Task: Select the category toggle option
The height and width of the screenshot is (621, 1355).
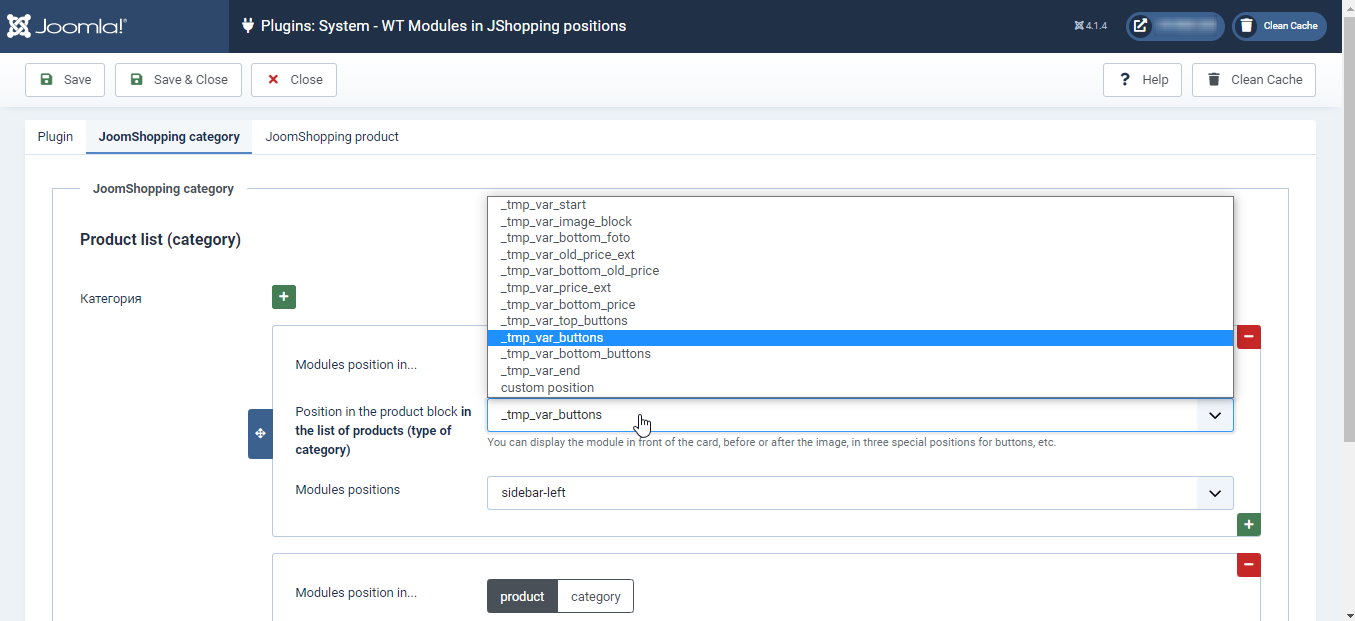Action: [595, 596]
